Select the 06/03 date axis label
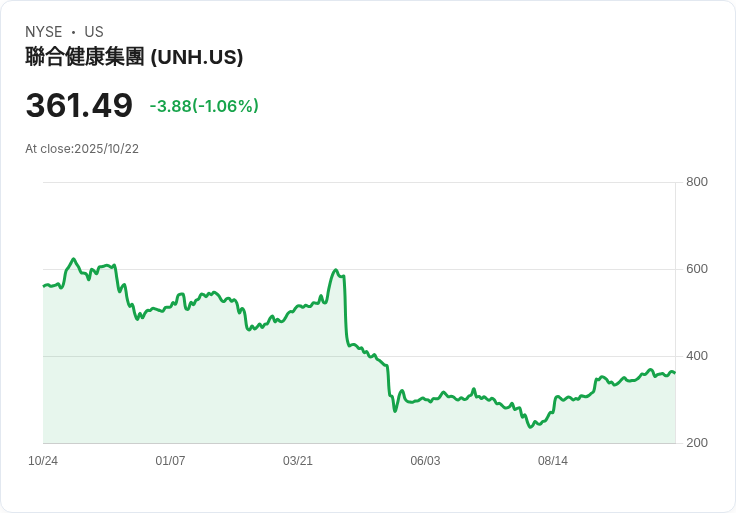The width and height of the screenshot is (736, 513). point(425,461)
